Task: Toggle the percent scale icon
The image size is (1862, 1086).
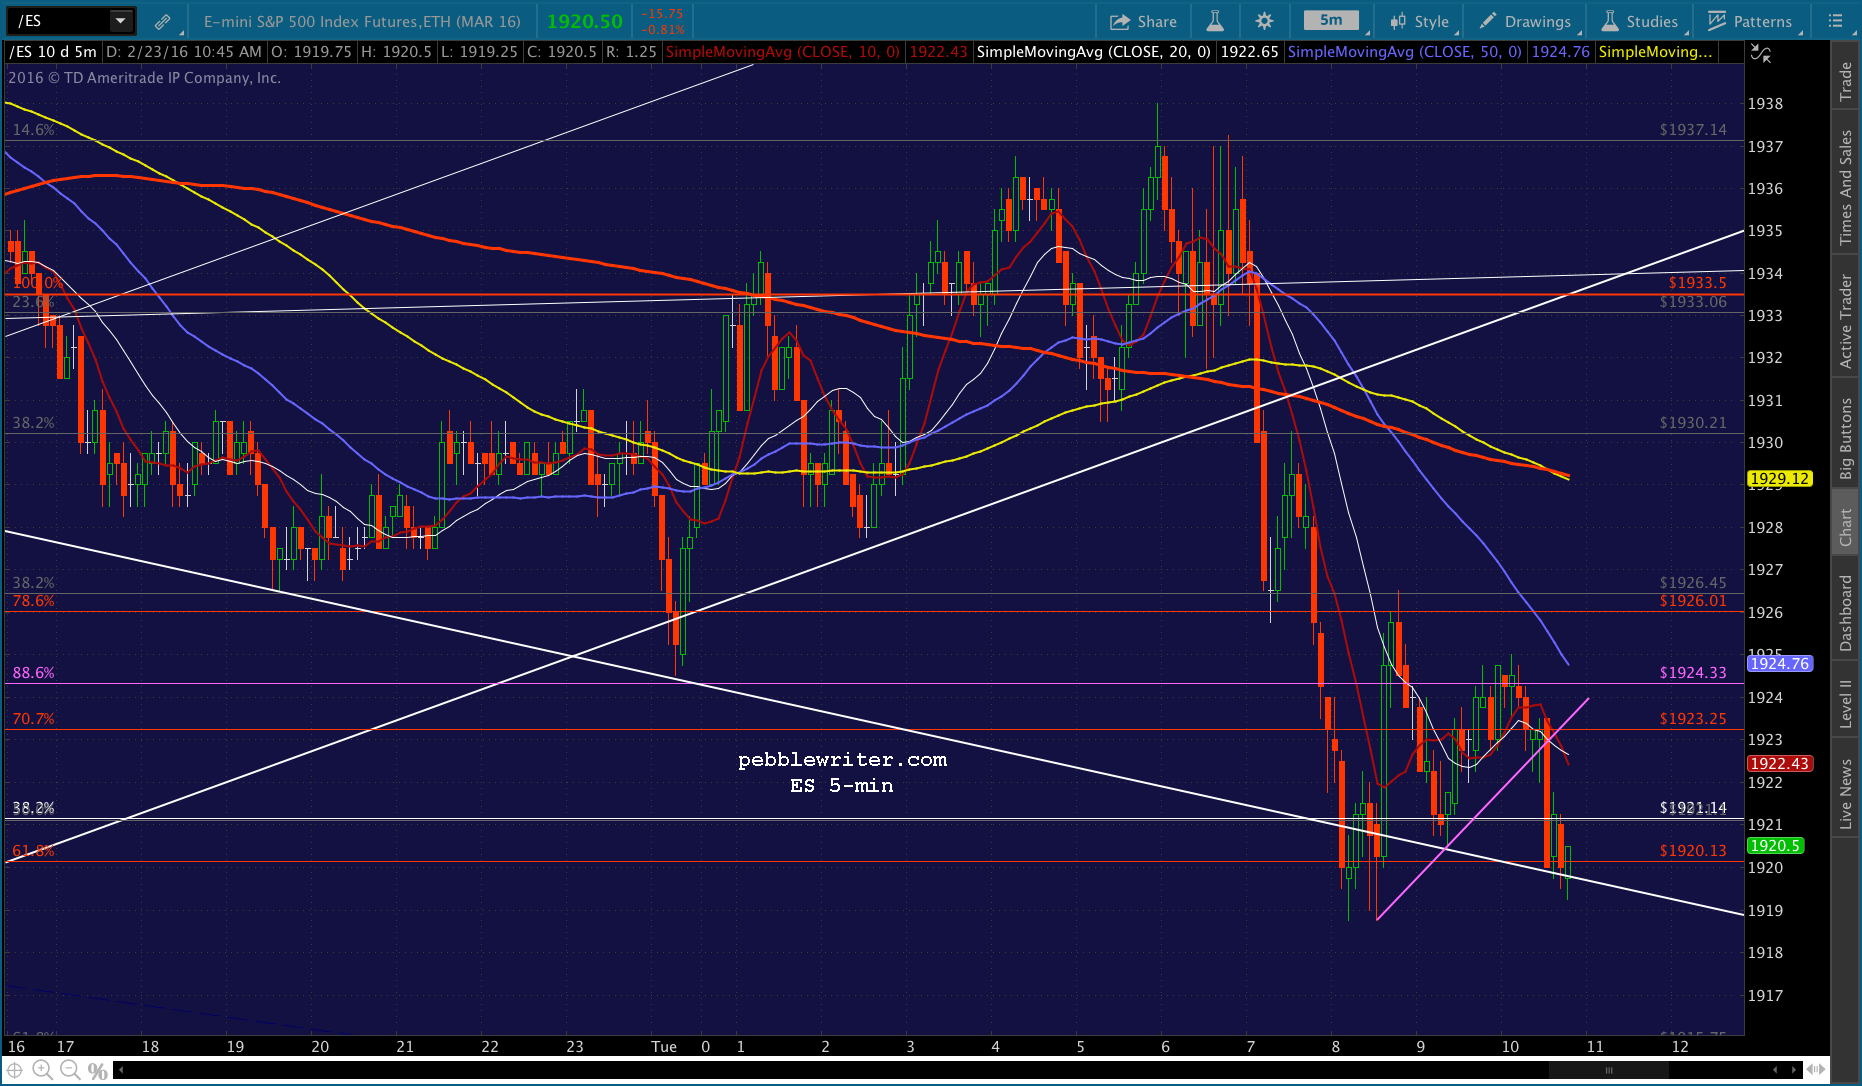Action: (97, 1071)
